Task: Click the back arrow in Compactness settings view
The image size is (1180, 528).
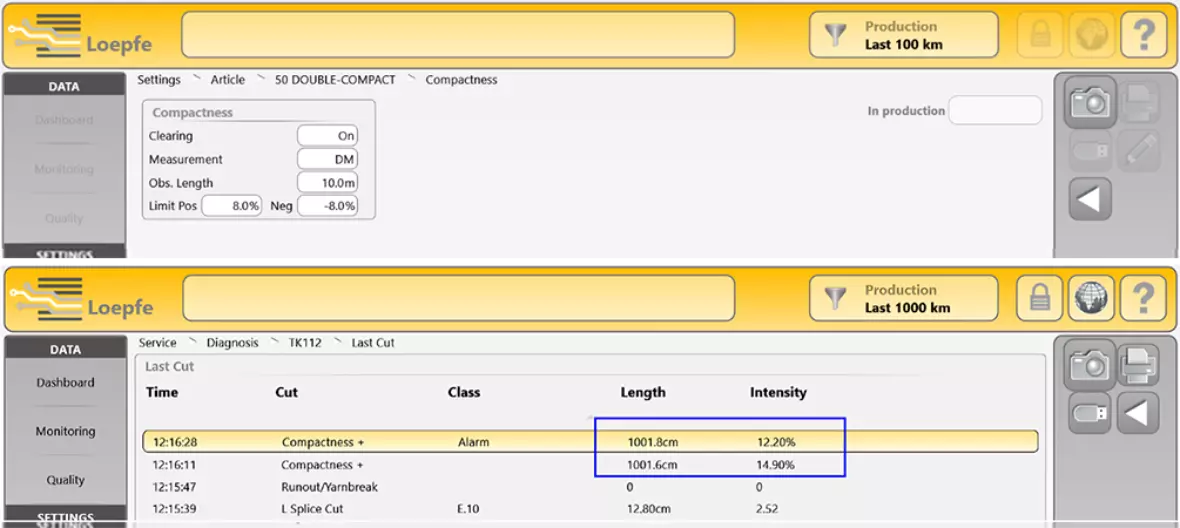Action: 1090,199
